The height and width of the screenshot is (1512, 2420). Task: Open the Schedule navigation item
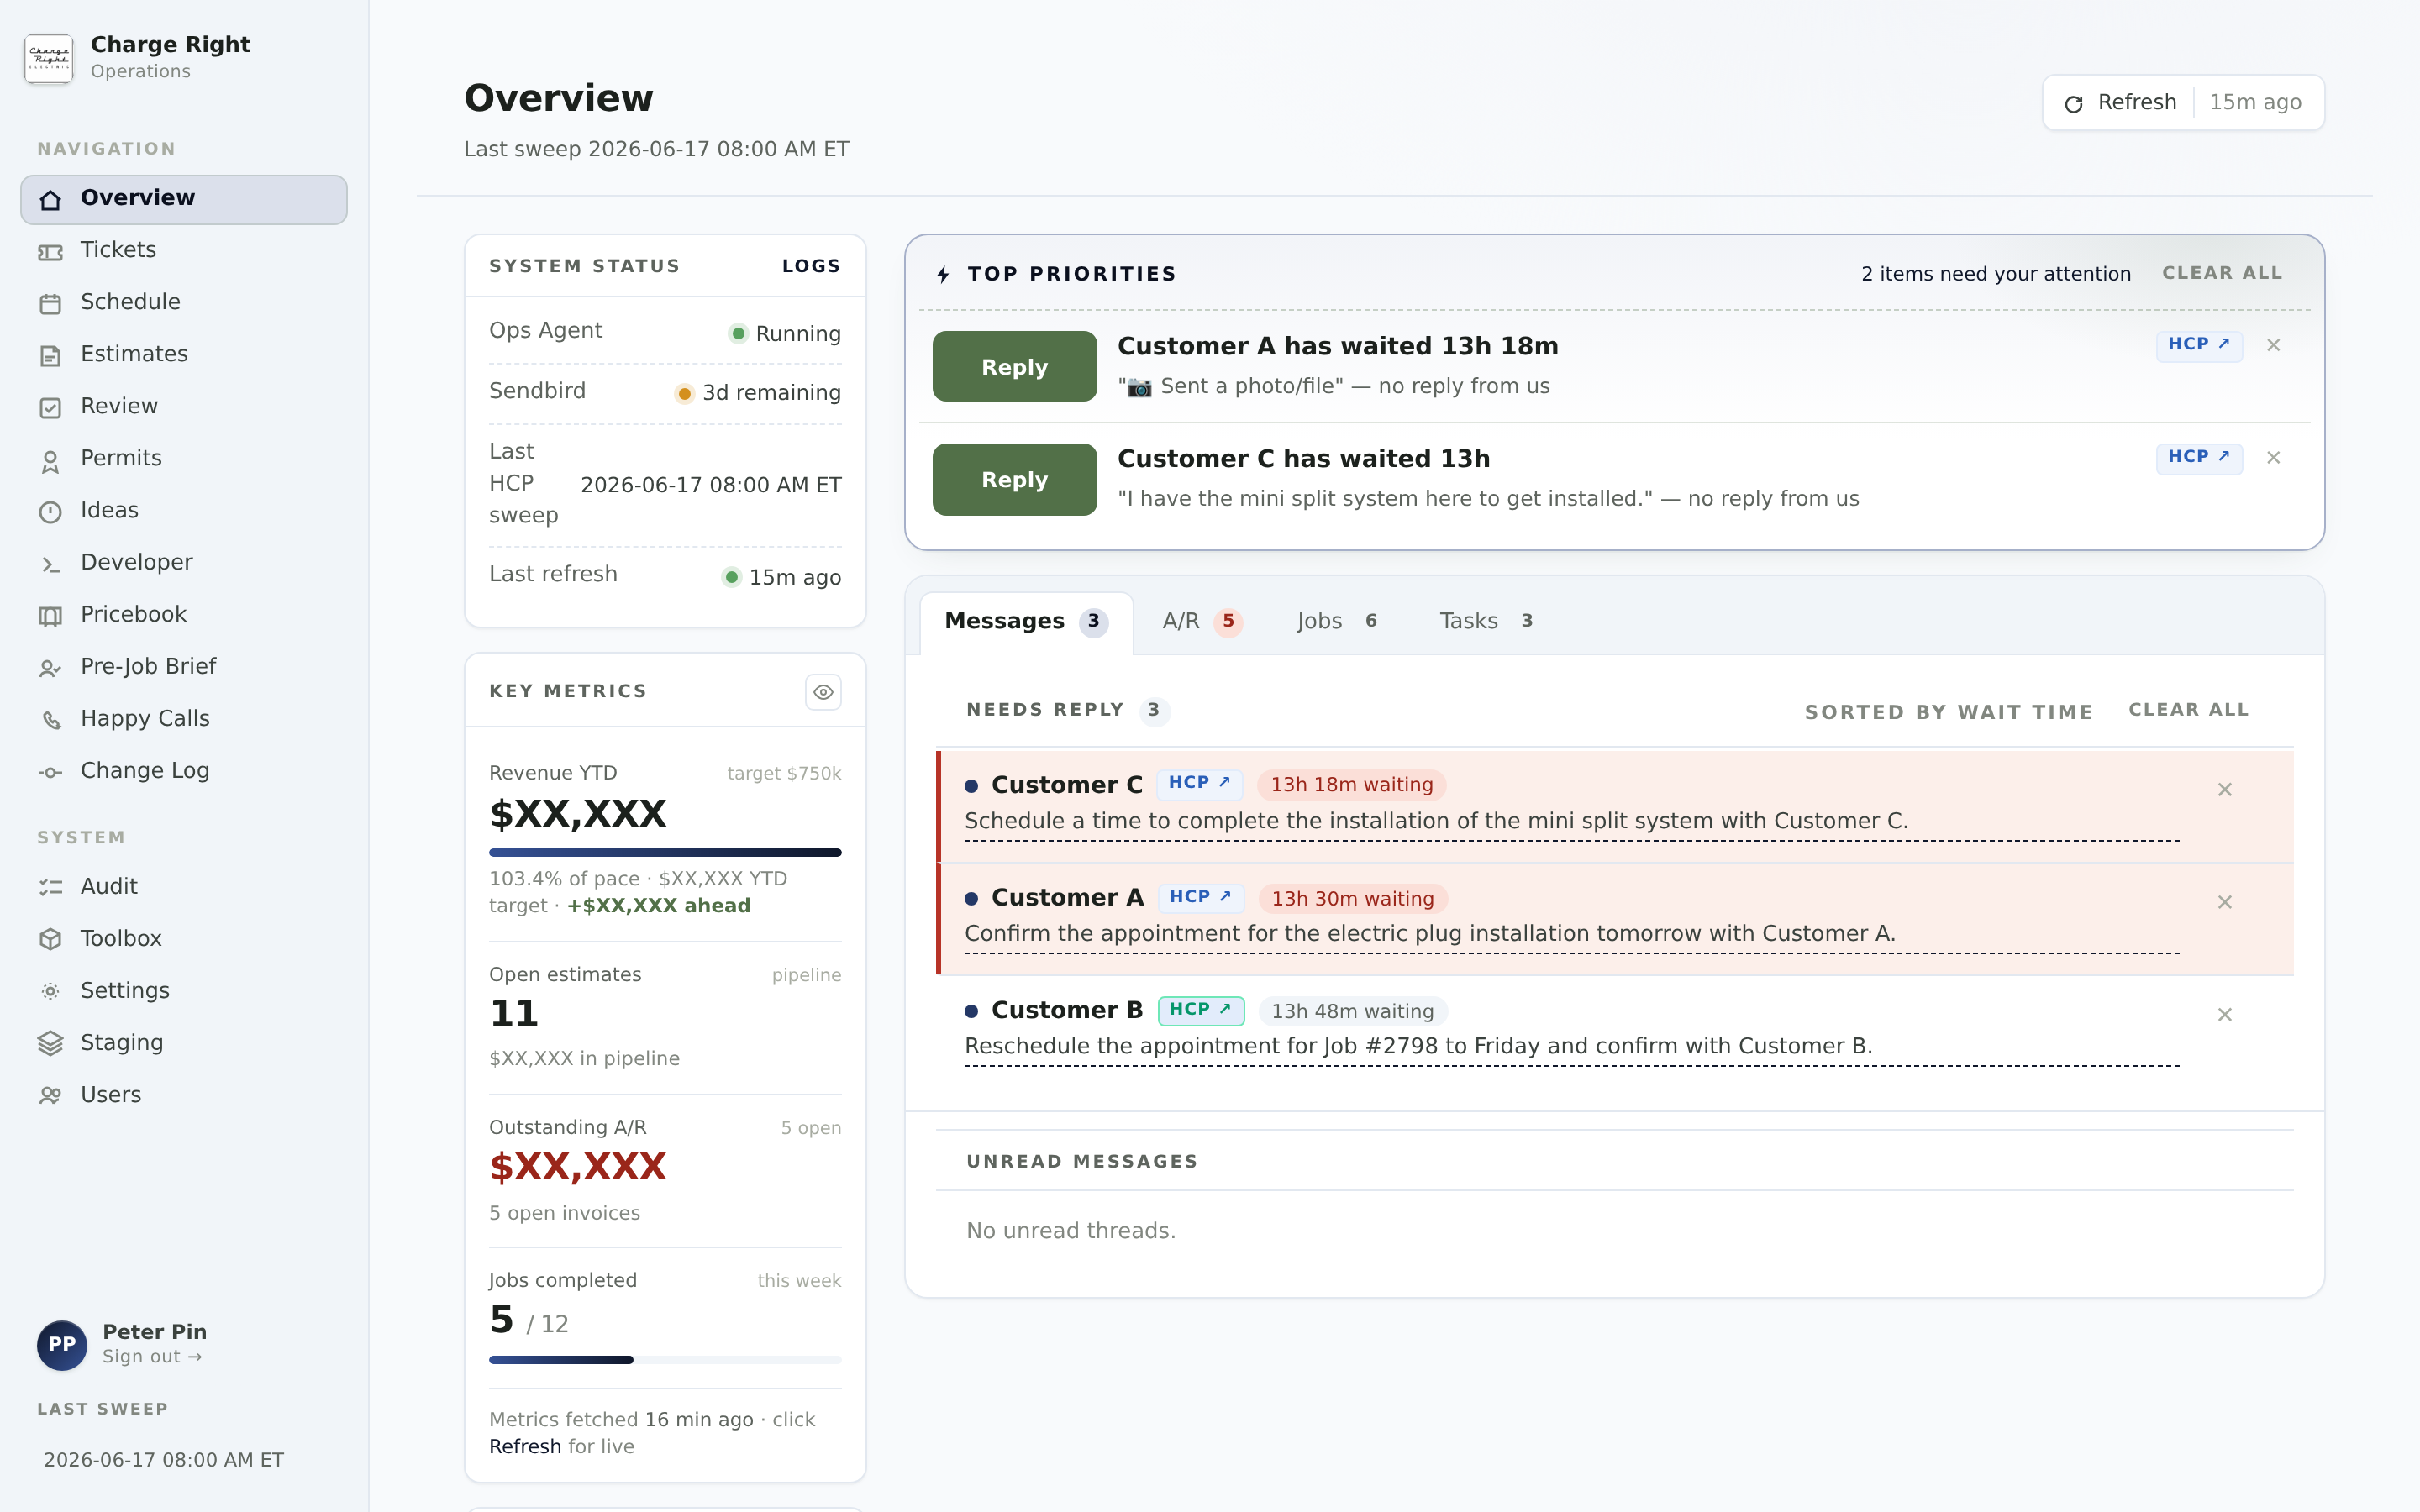point(184,302)
